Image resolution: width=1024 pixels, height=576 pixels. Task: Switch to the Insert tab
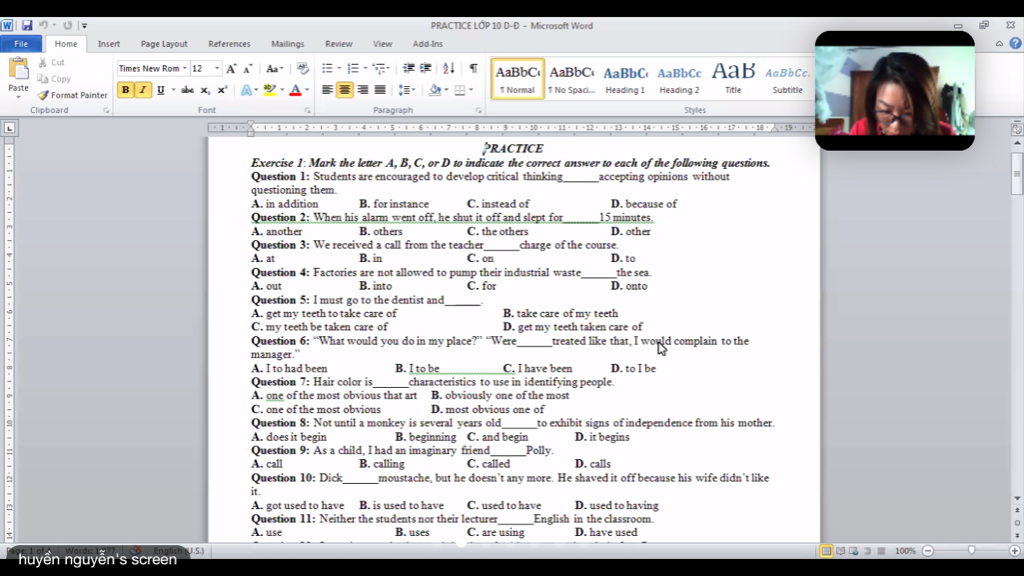(109, 44)
